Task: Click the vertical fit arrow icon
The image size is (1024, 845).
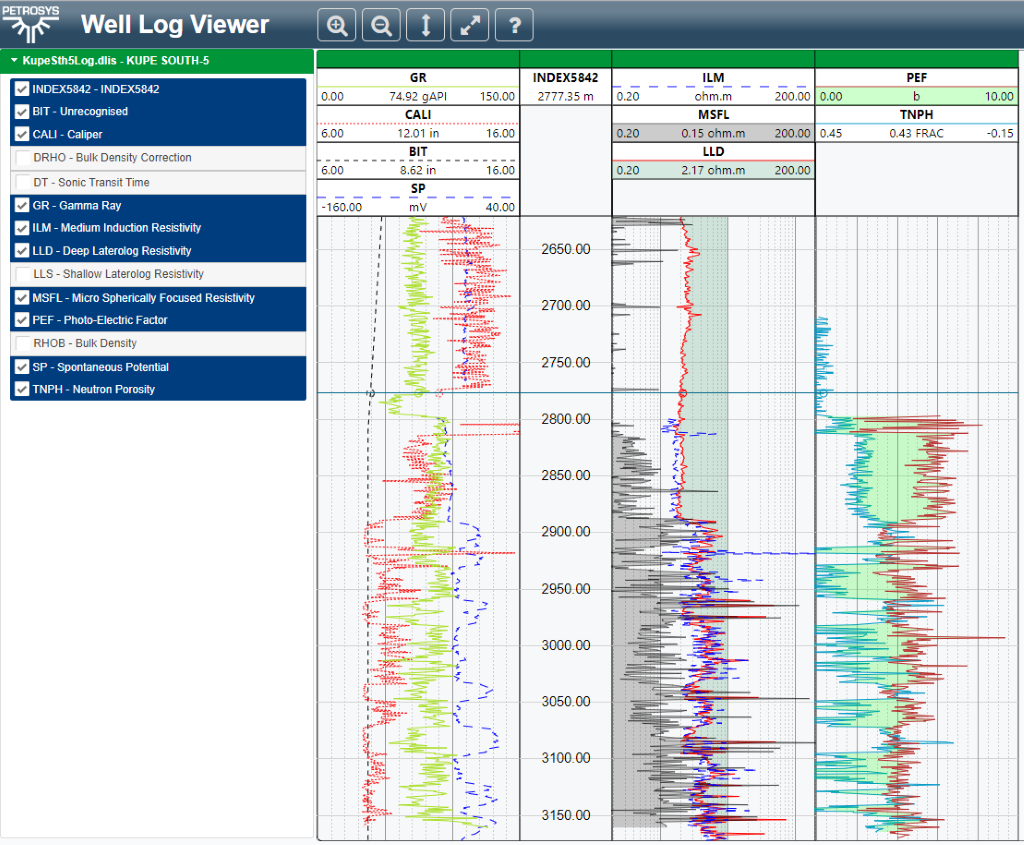Action: 425,26
